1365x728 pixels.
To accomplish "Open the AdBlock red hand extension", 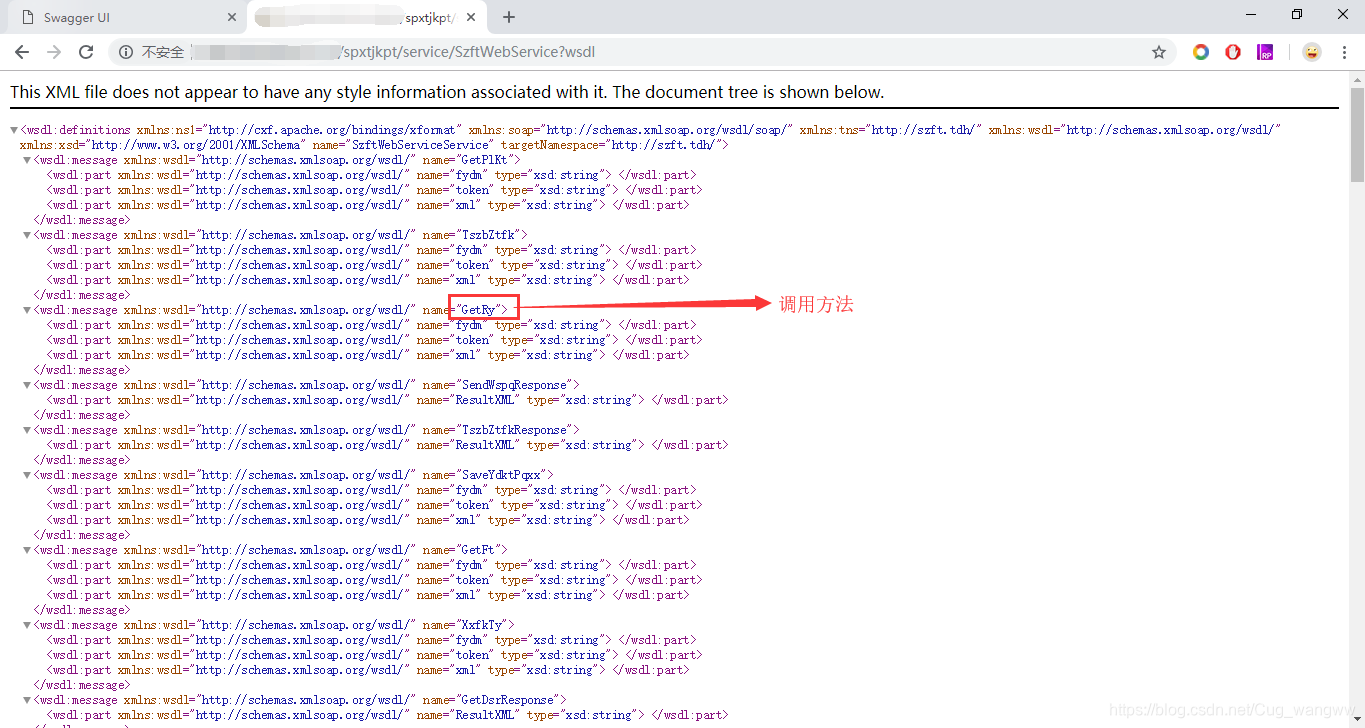I will [x=1233, y=52].
